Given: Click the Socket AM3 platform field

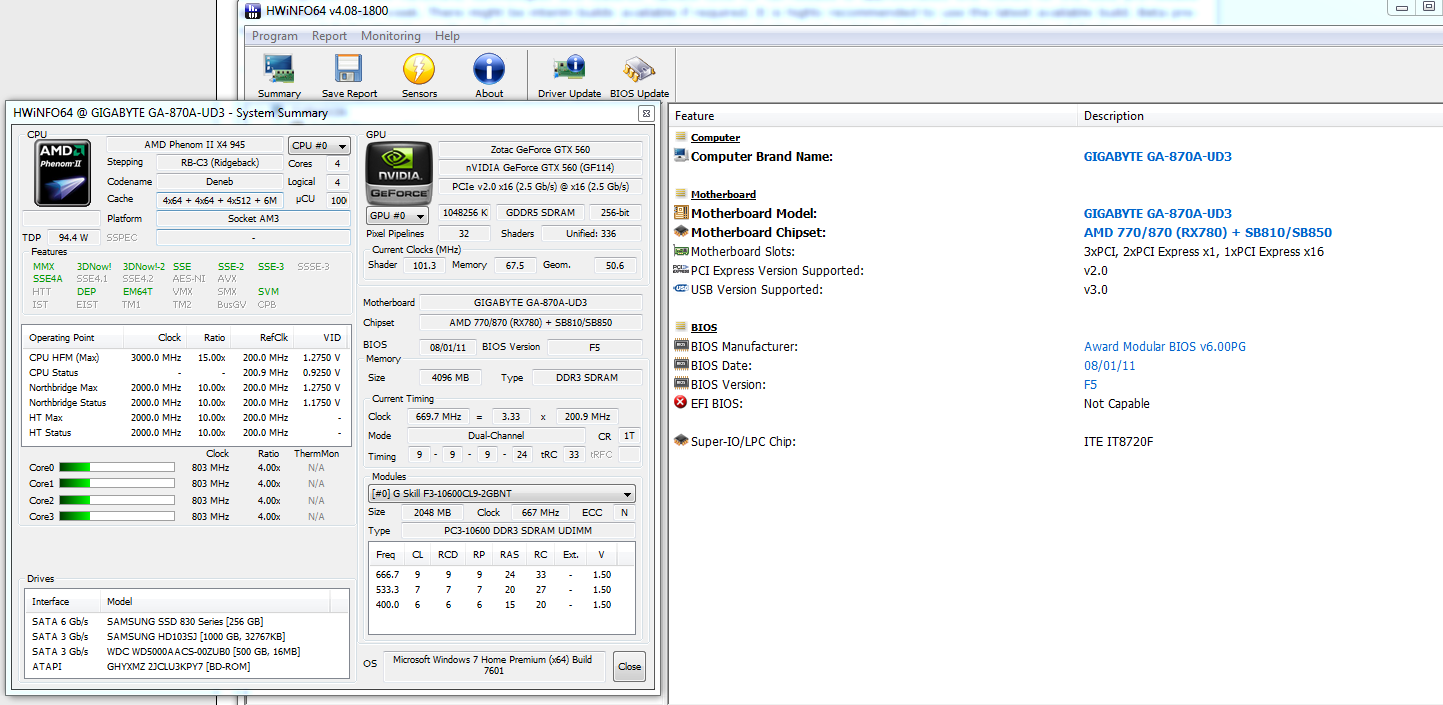Looking at the screenshot, I should [255, 218].
